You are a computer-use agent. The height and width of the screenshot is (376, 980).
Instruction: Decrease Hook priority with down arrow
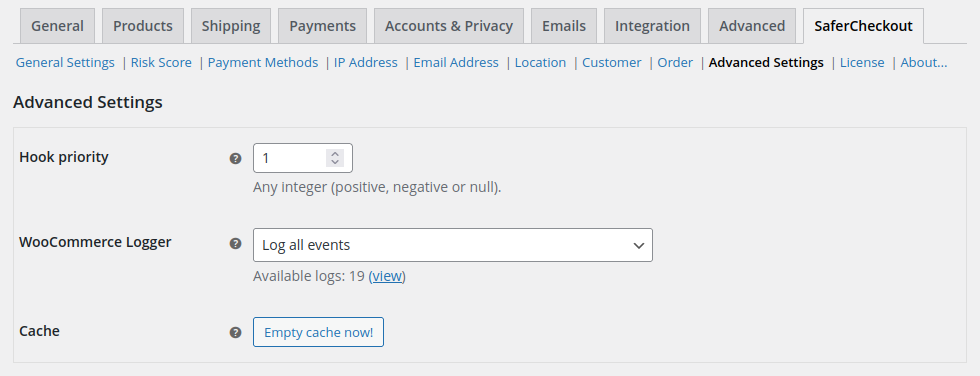click(335, 162)
